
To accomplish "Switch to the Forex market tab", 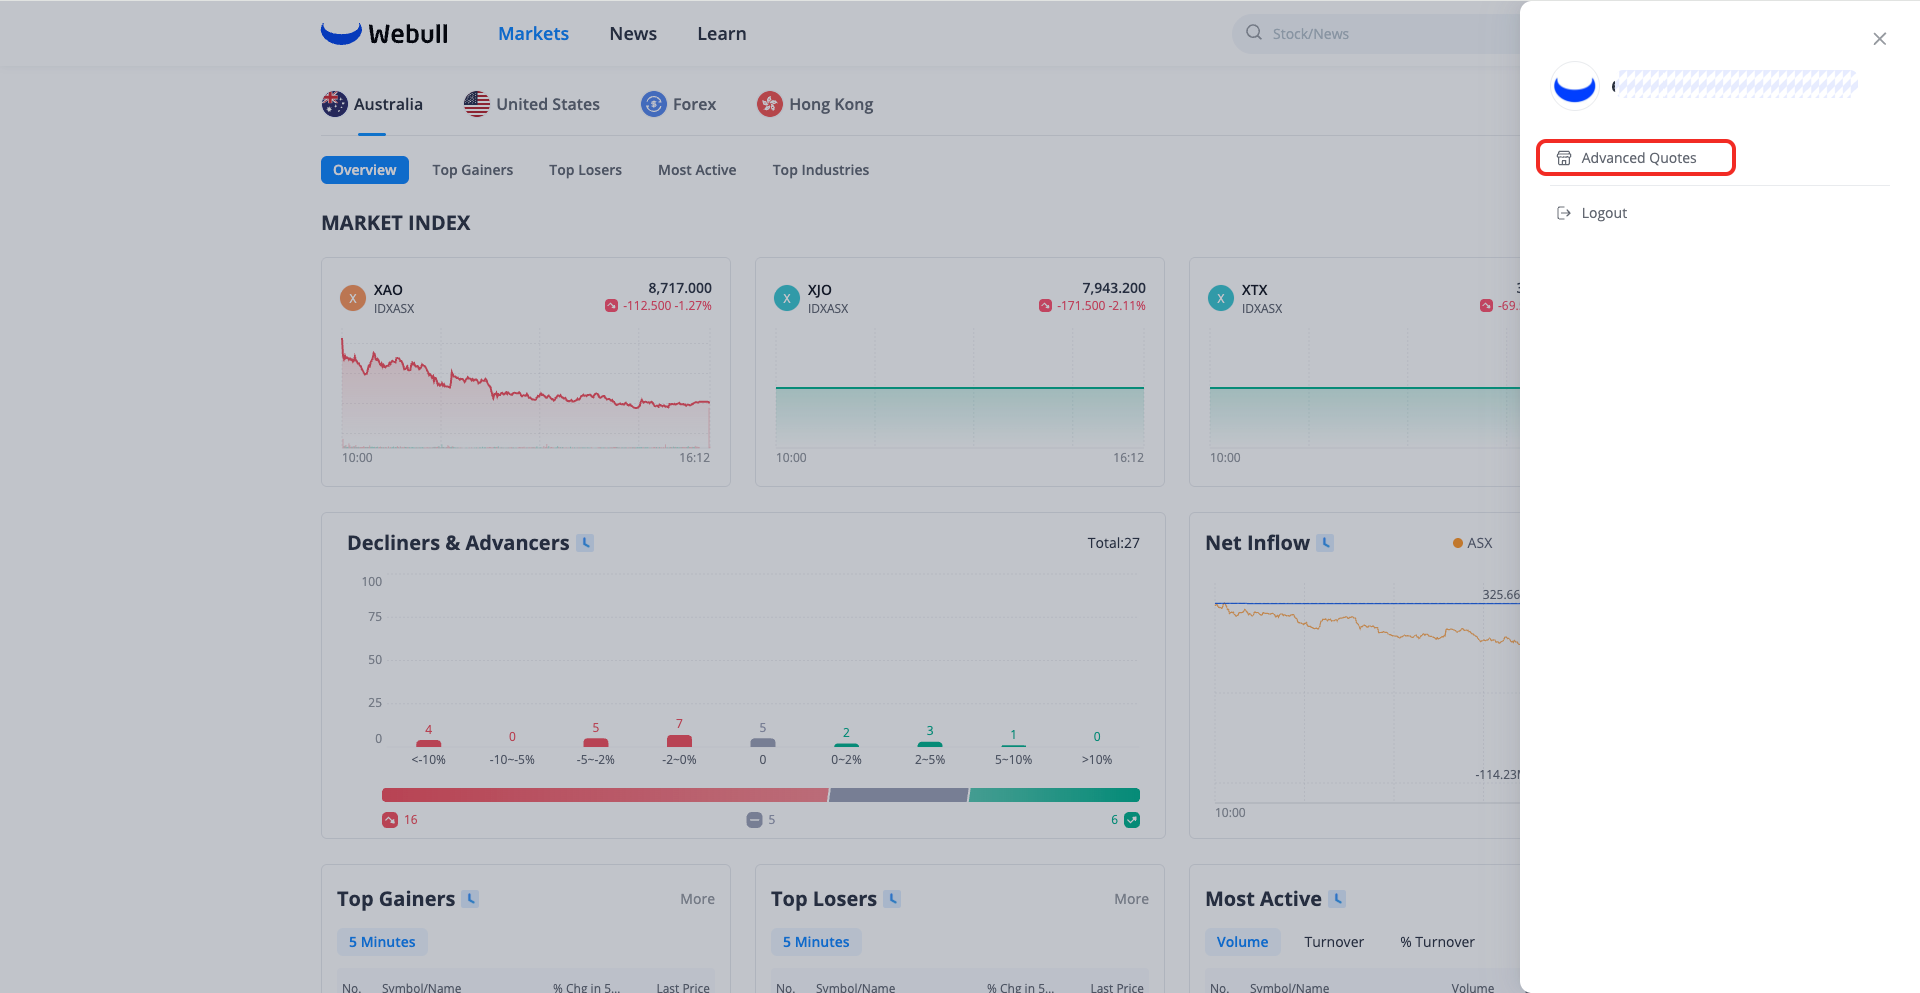I will pyautogui.click(x=679, y=104).
